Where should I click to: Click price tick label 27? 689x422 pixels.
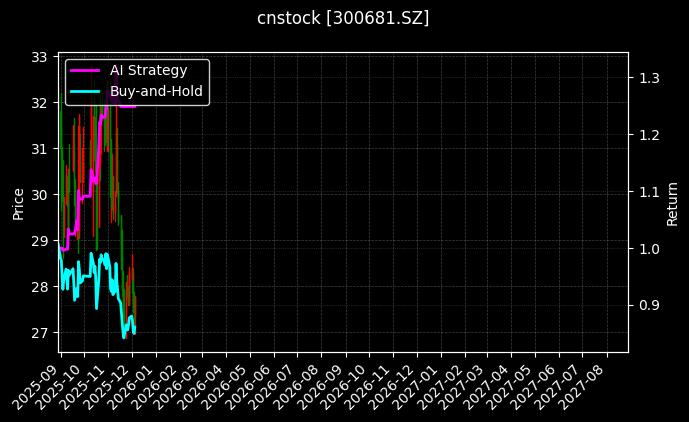[39, 333]
